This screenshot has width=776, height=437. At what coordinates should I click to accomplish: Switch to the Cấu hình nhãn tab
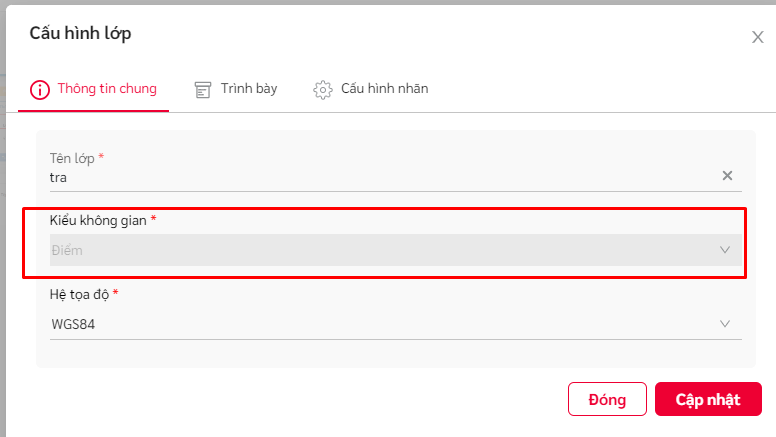coord(371,89)
